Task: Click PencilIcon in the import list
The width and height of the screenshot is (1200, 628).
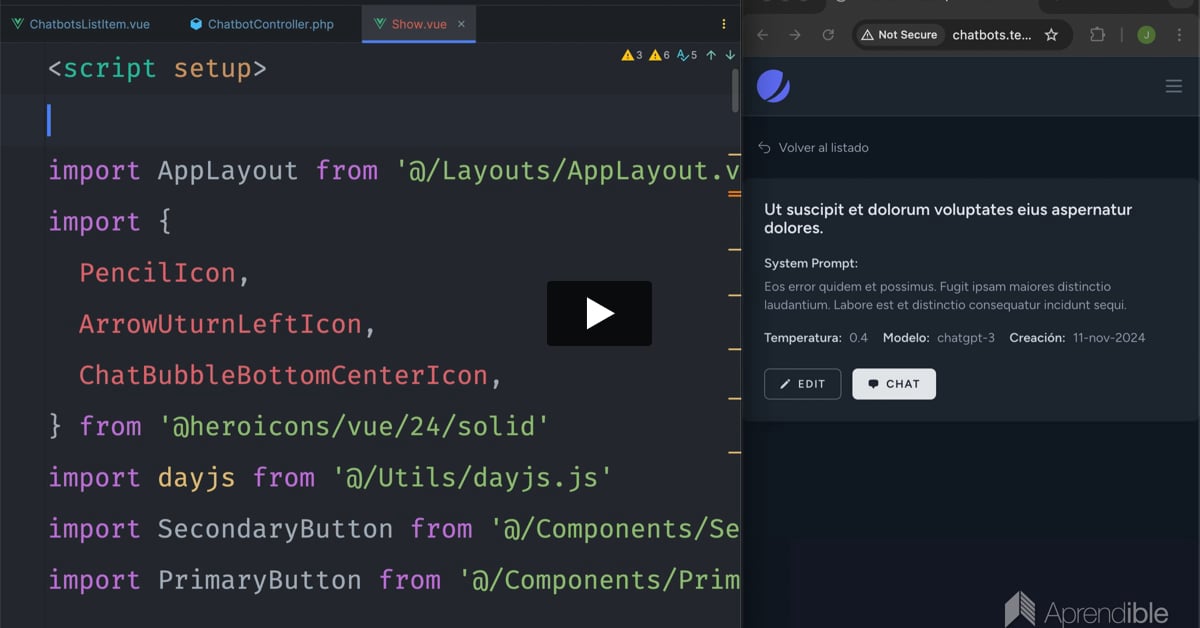Action: point(157,273)
